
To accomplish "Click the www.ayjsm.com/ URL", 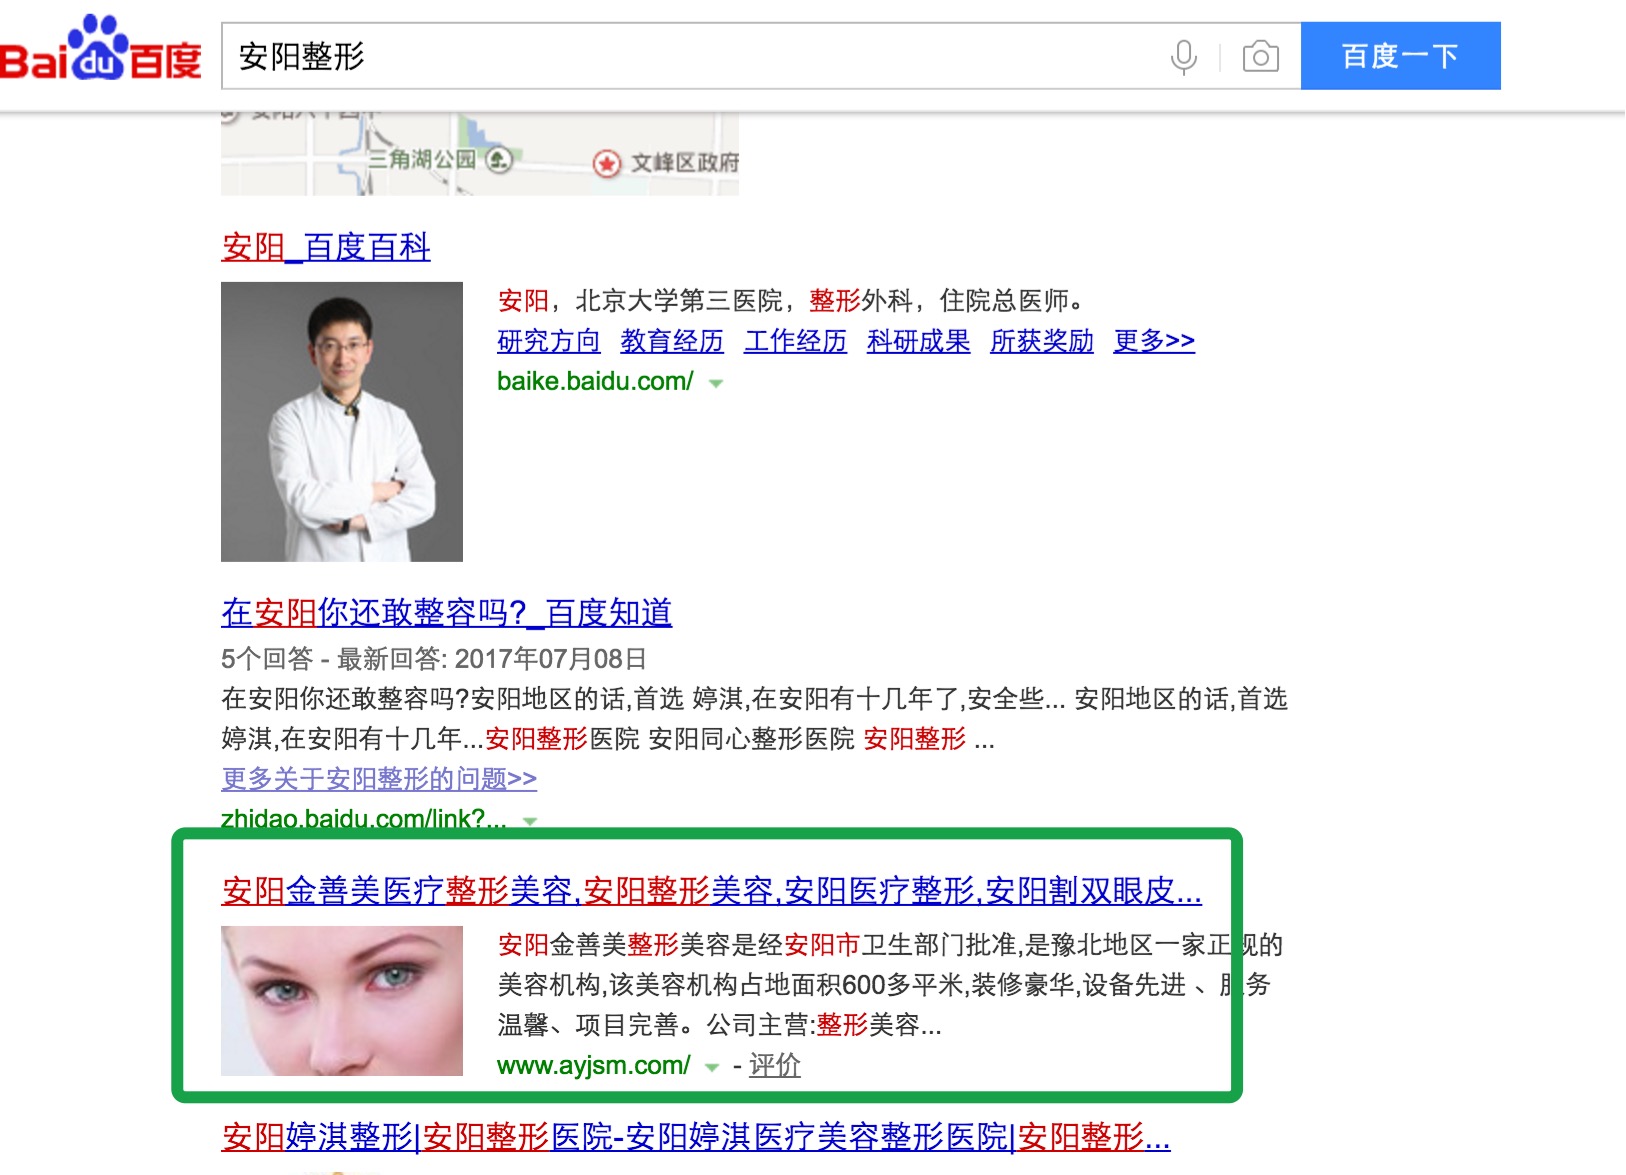I will [594, 1066].
